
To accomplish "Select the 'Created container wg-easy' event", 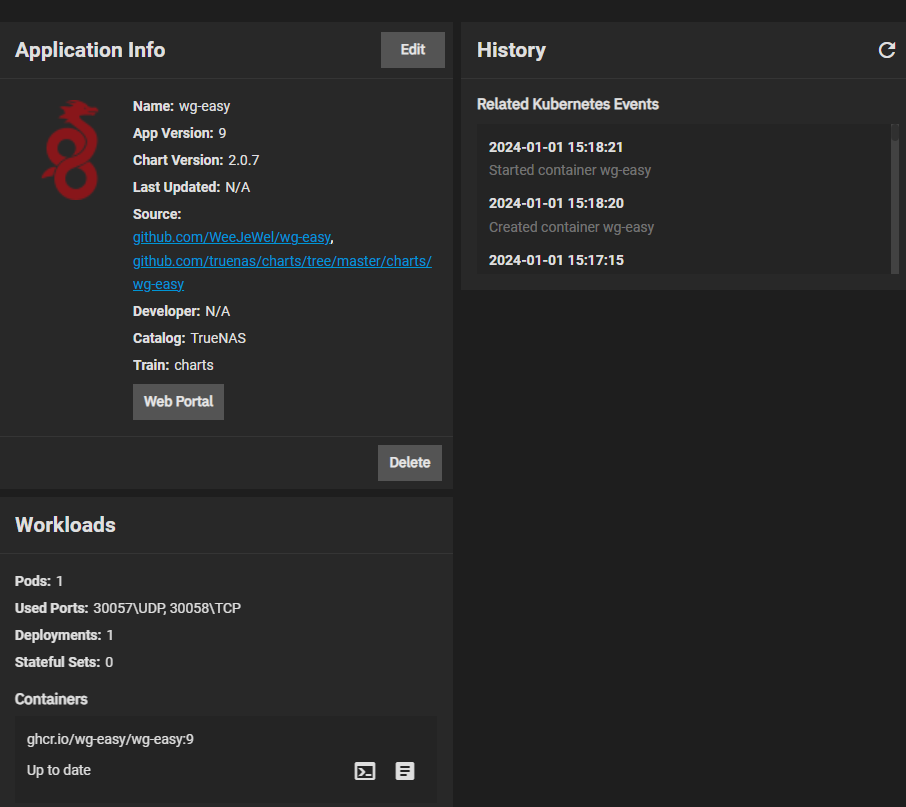I will coord(571,227).
